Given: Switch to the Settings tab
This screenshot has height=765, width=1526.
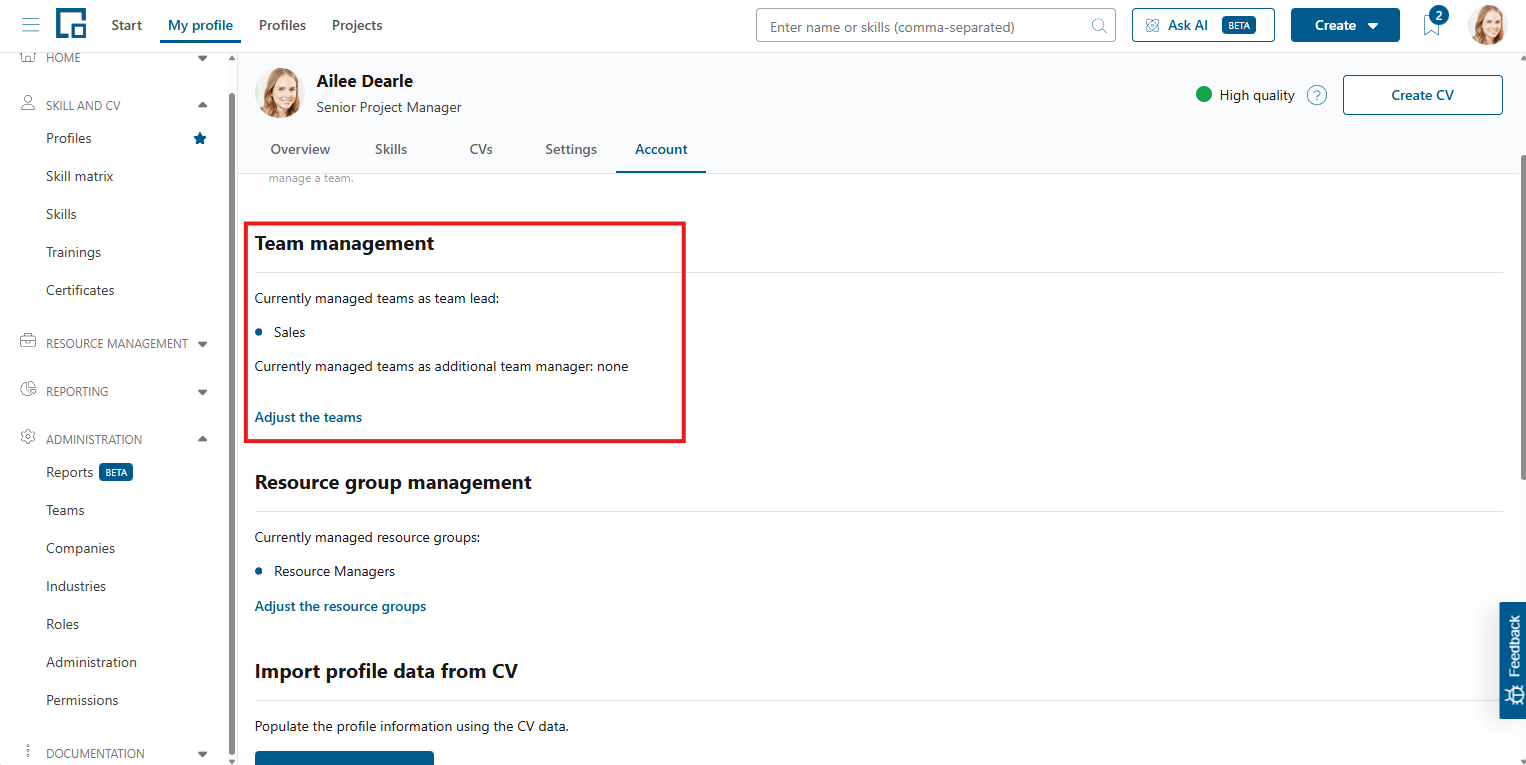Looking at the screenshot, I should (571, 149).
